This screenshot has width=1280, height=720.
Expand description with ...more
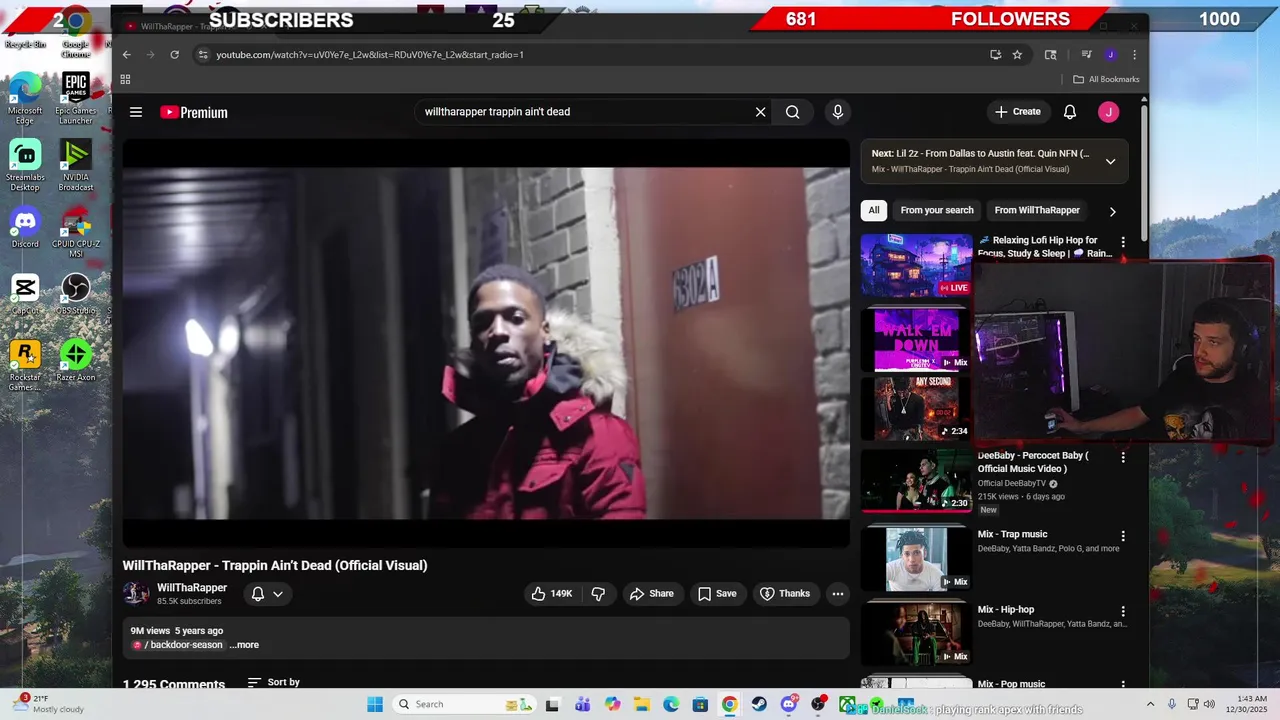click(x=244, y=645)
